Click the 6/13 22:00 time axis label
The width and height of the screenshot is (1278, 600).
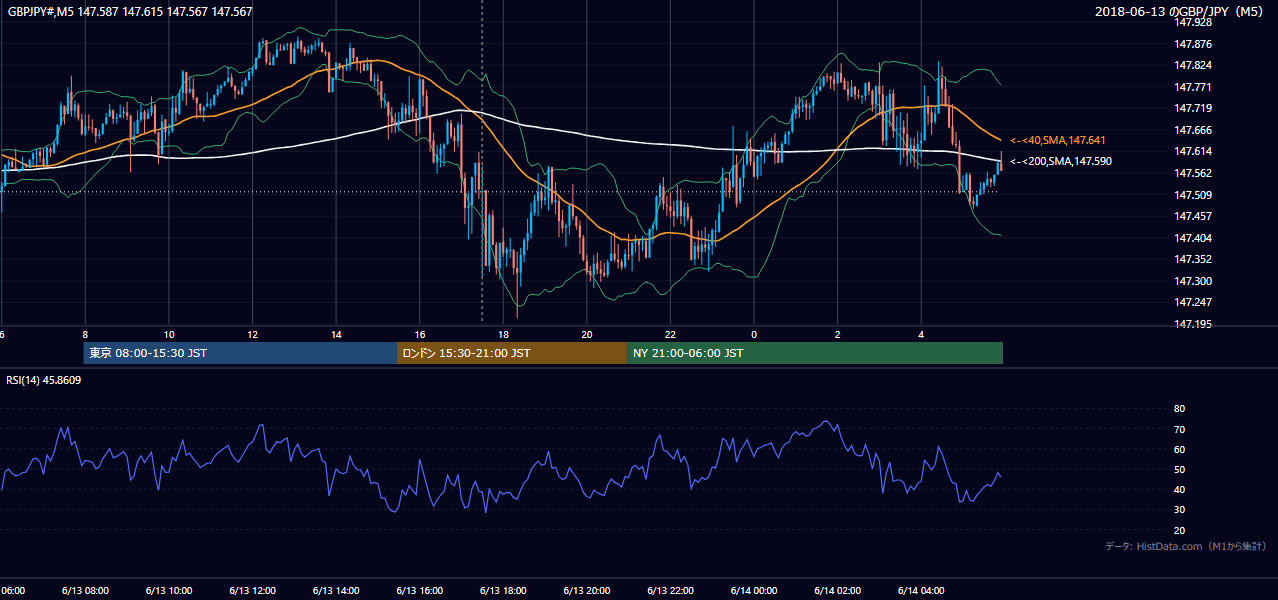(x=670, y=590)
